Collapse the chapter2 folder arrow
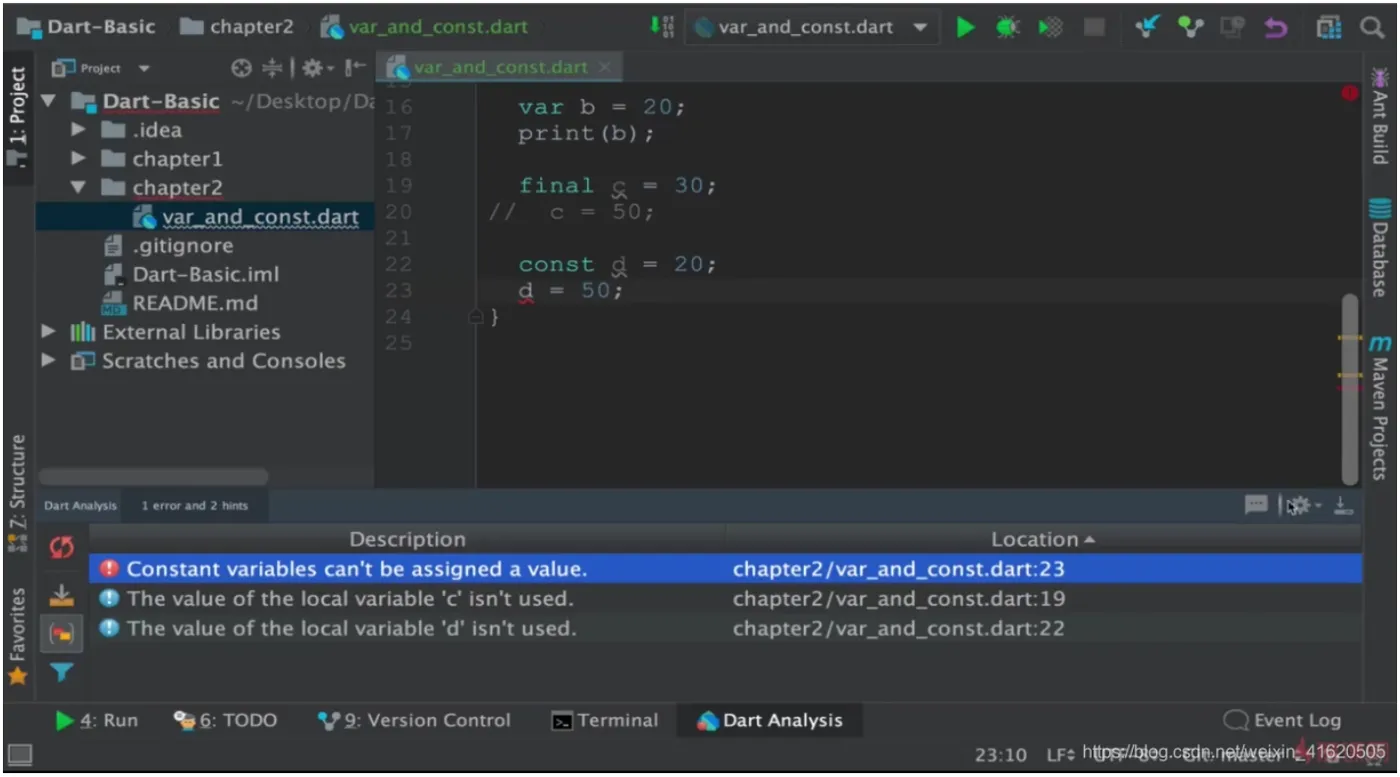The width and height of the screenshot is (1400, 777). pyautogui.click(x=78, y=187)
